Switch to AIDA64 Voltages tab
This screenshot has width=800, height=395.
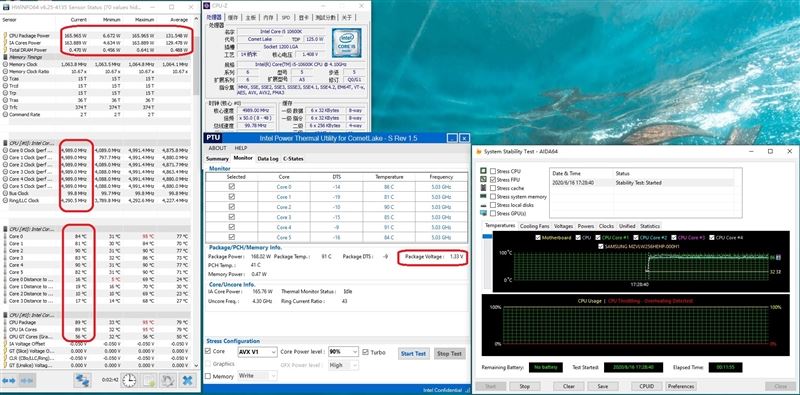tap(563, 226)
